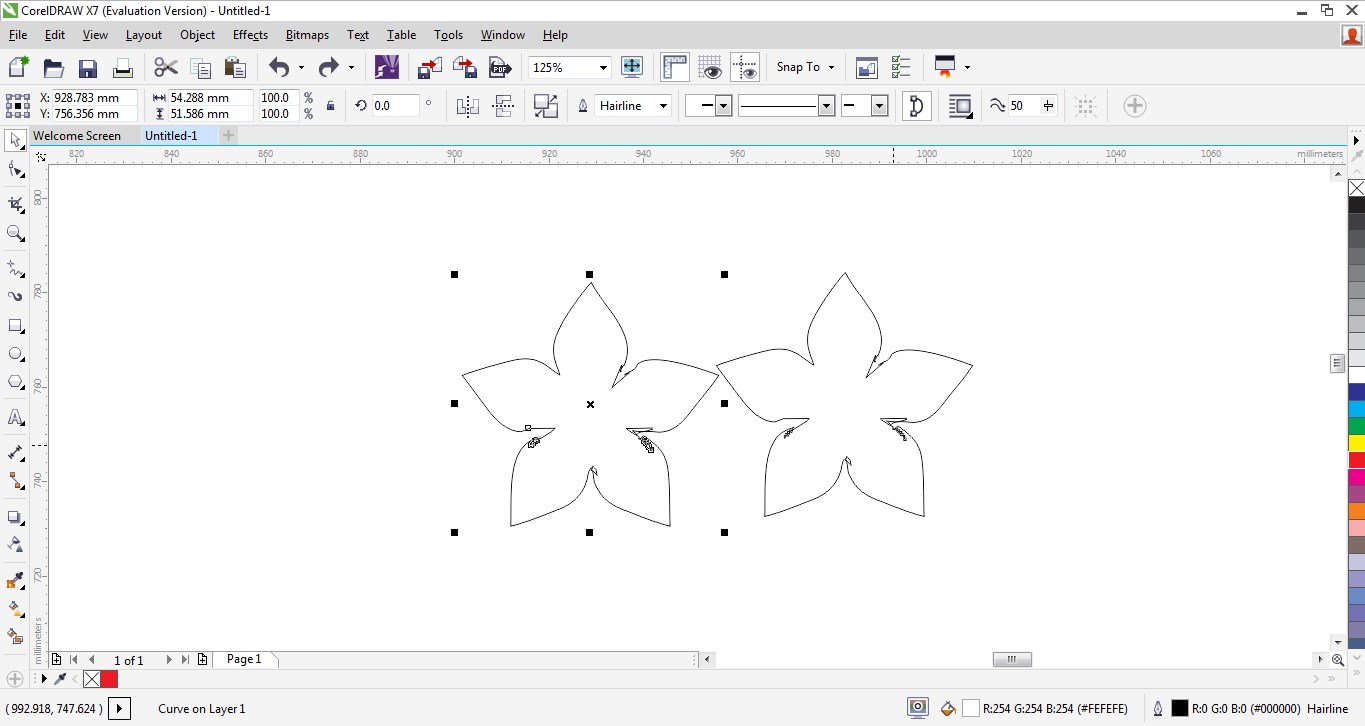Undo the last action
The width and height of the screenshot is (1365, 726).
[279, 67]
